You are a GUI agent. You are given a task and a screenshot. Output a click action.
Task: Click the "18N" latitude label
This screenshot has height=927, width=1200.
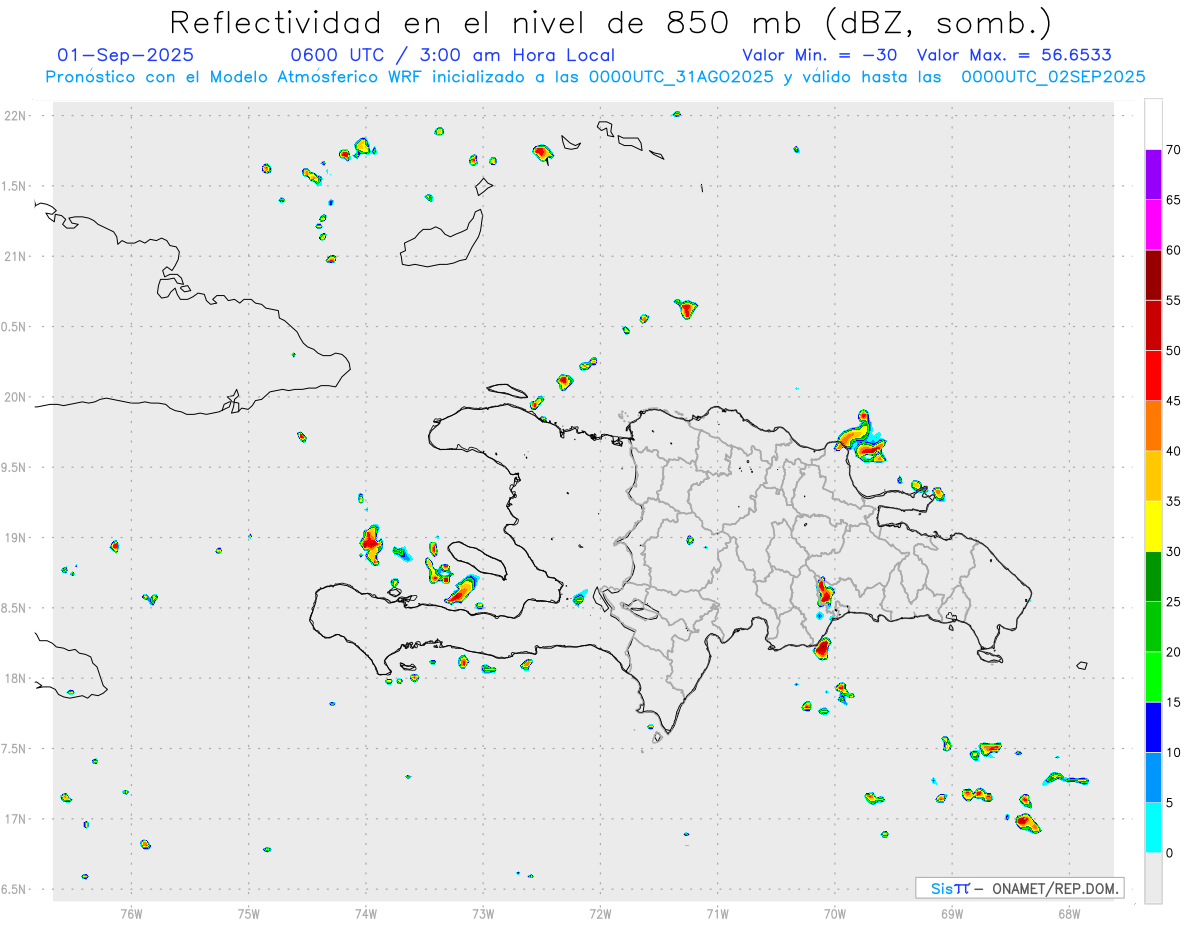(x=16, y=678)
